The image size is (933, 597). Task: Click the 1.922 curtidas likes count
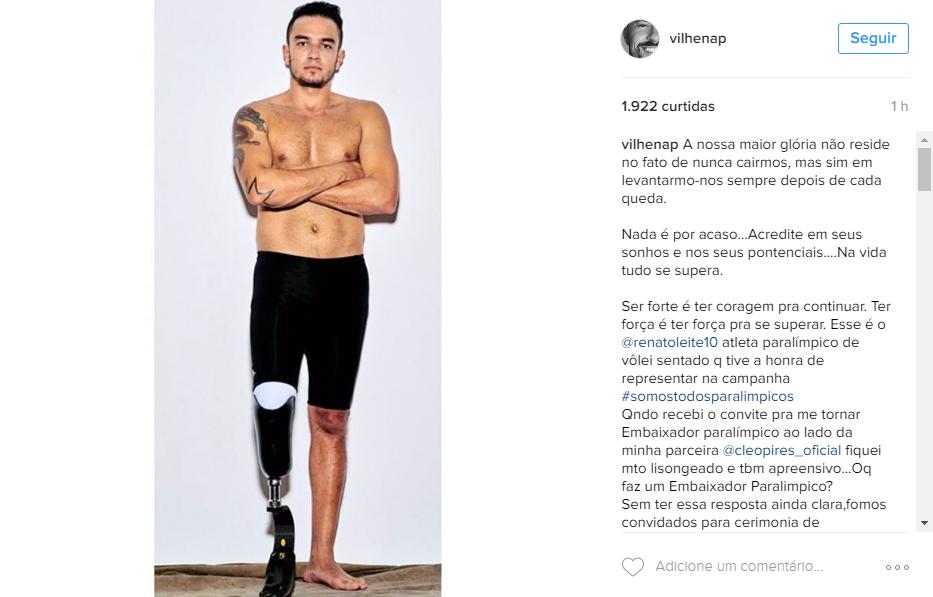(x=668, y=107)
